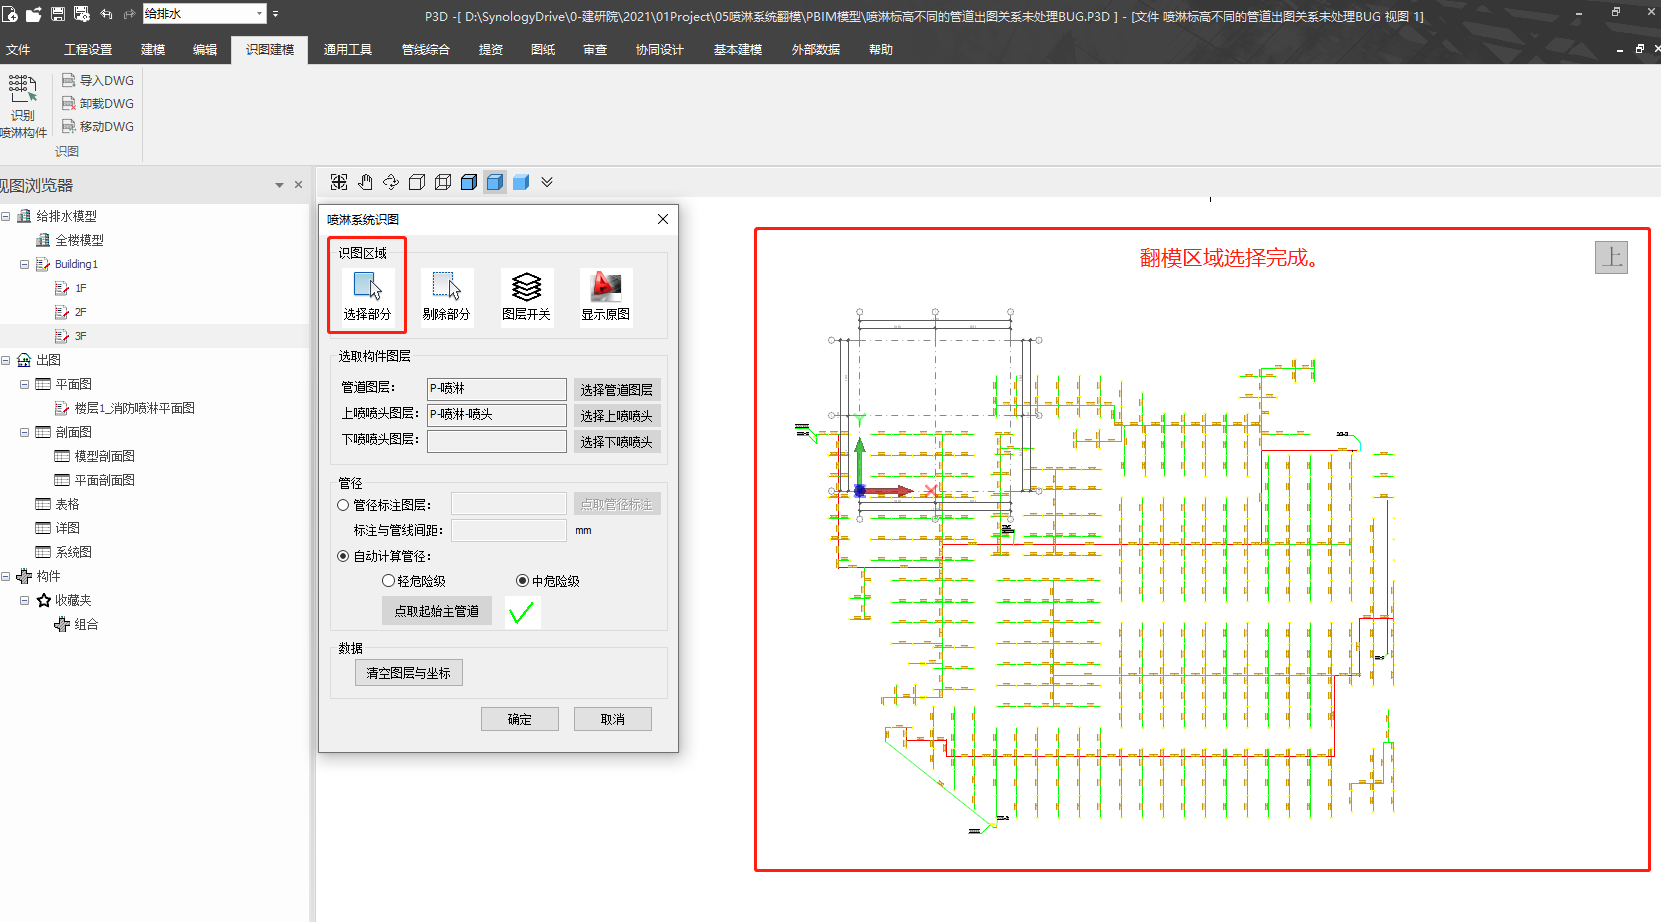Click the 导入DWG import icon
Viewport: 1661px width, 922px height.
click(69, 80)
